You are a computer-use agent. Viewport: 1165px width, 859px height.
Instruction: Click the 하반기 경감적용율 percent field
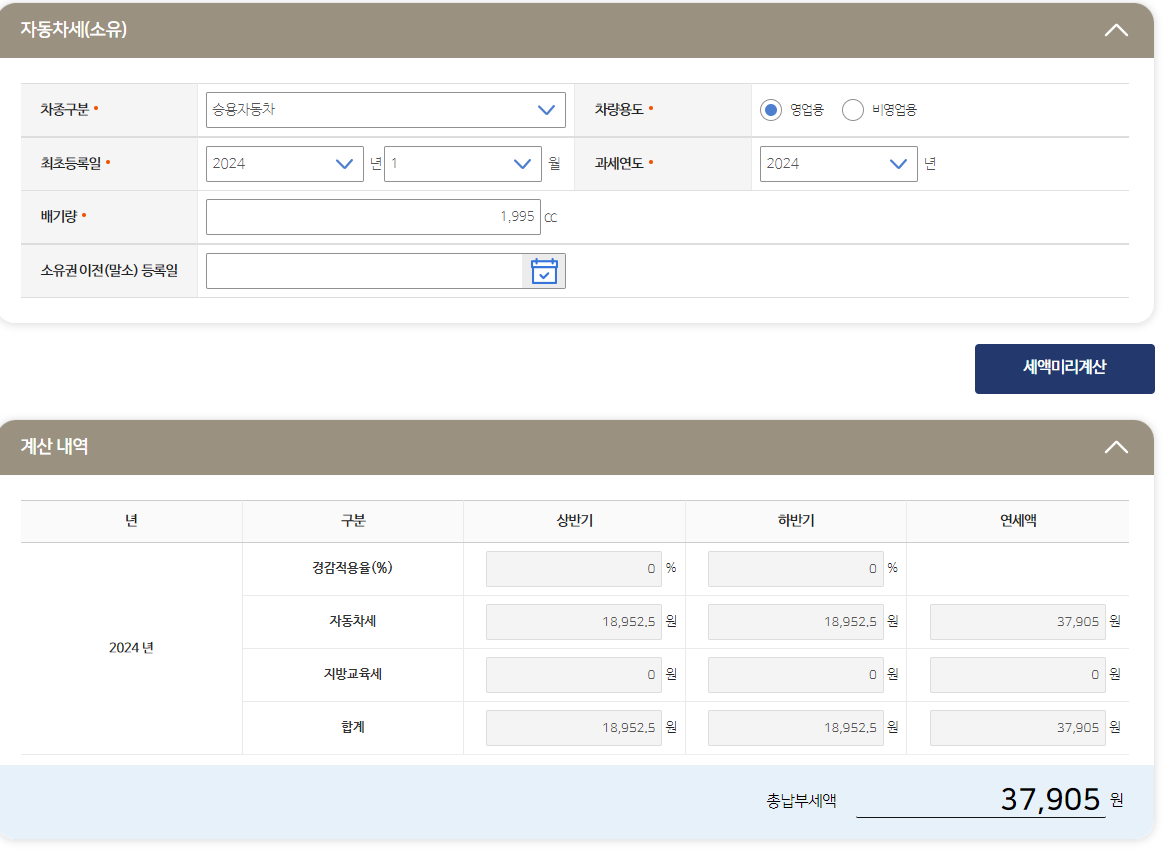795,568
